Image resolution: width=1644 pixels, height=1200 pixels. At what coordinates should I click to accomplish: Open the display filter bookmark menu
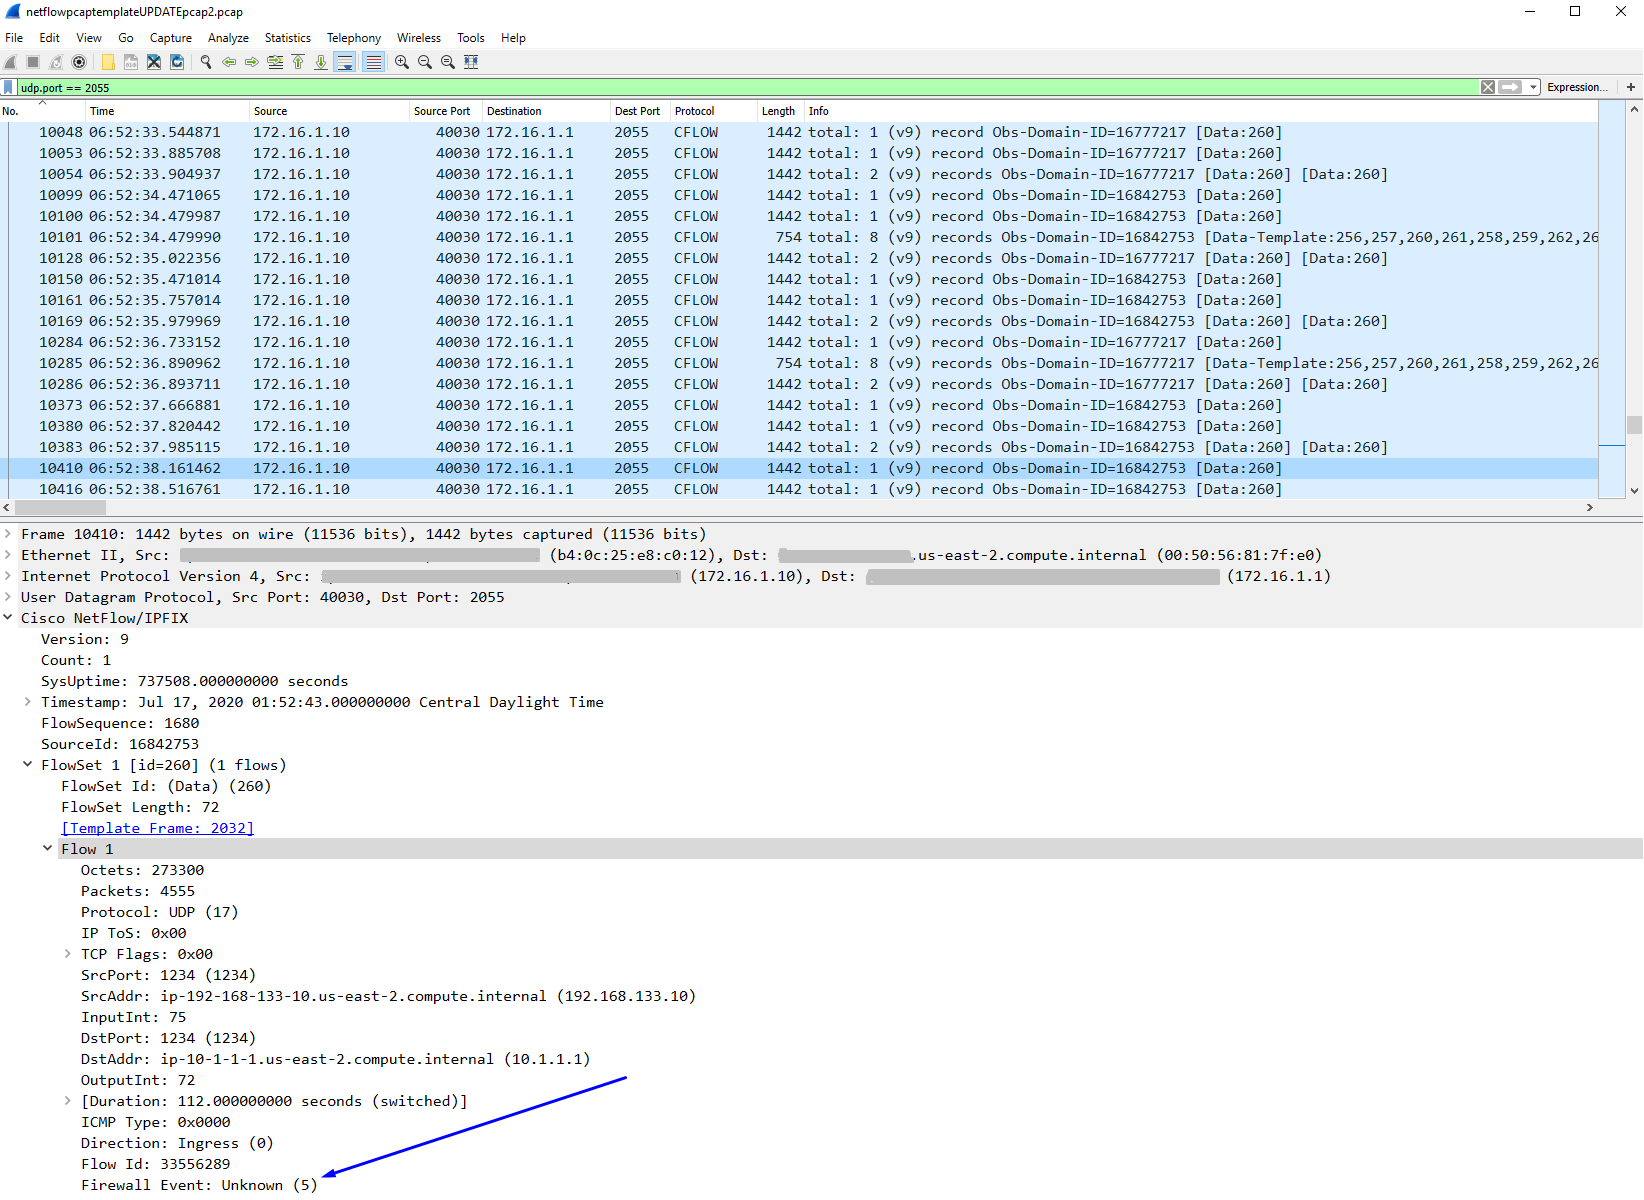pos(8,87)
